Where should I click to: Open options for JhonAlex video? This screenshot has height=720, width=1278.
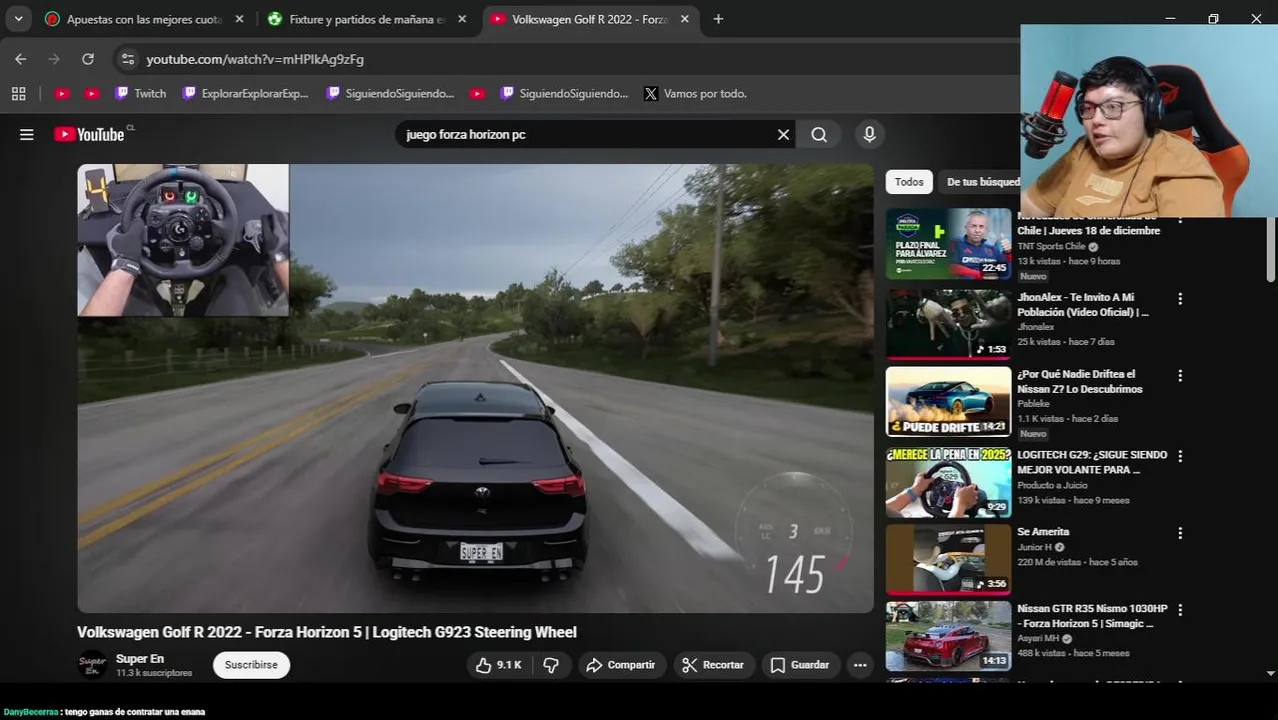pyautogui.click(x=1180, y=299)
